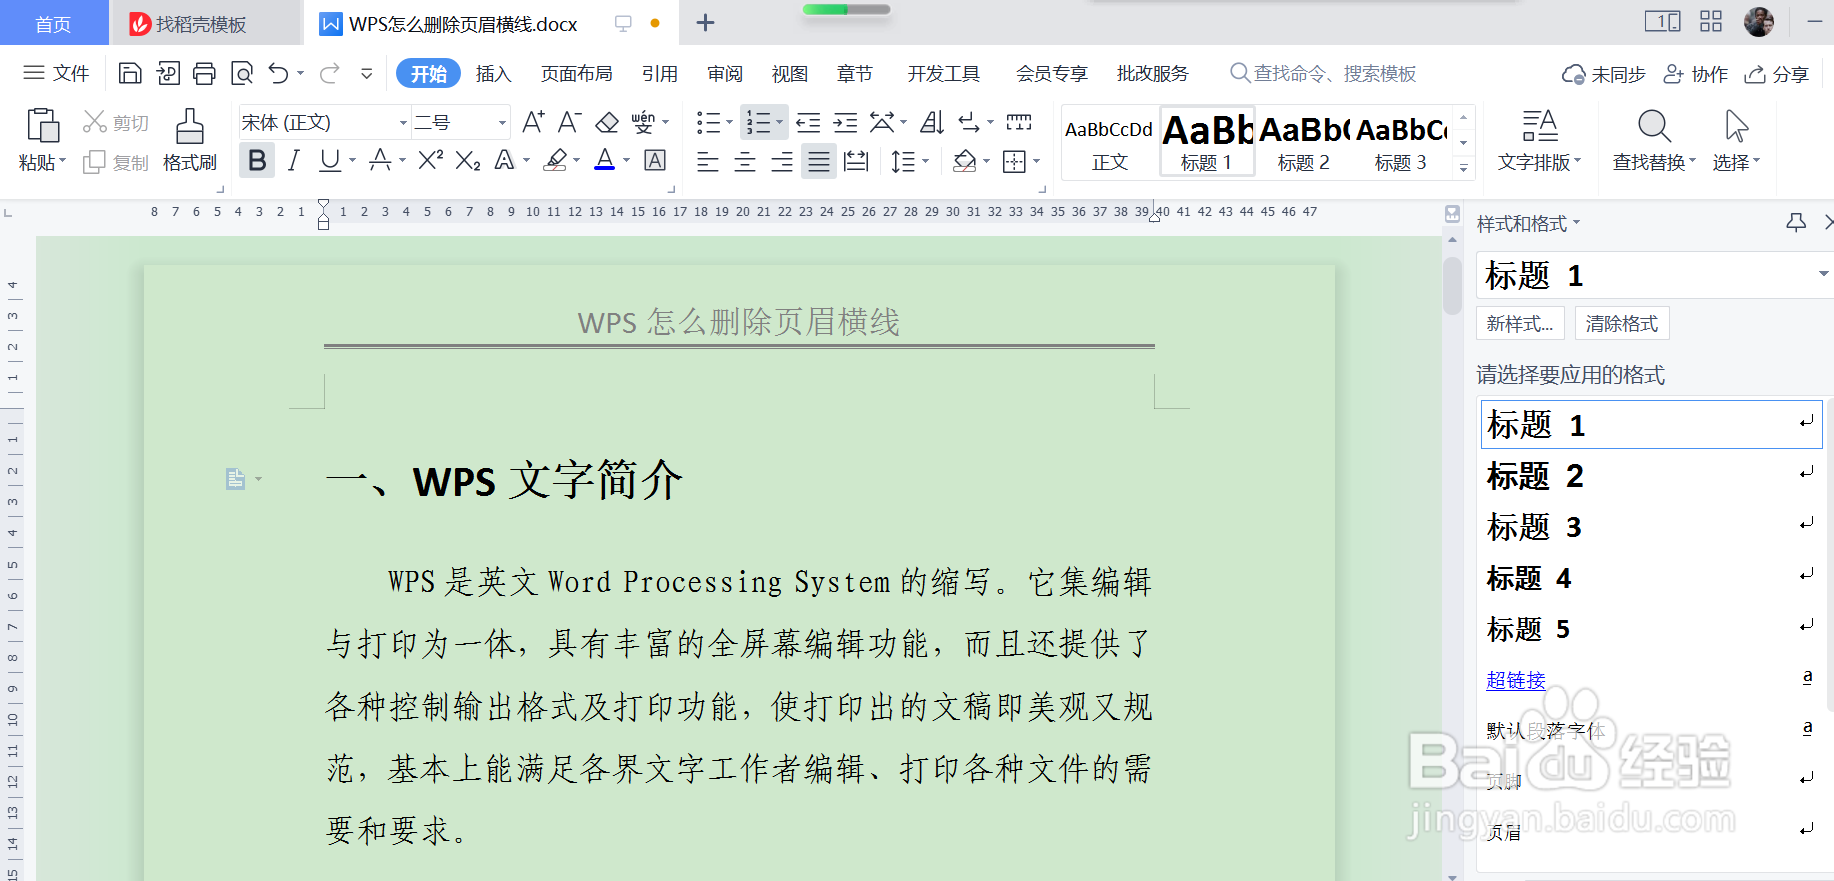Screen dimensions: 1834x881
Task: Increase paragraph indent
Action: 845,122
